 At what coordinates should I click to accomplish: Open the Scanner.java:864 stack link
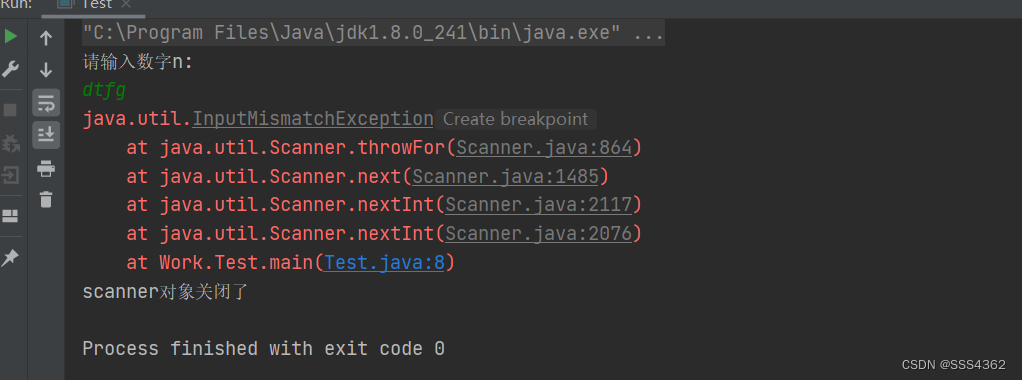click(x=544, y=148)
